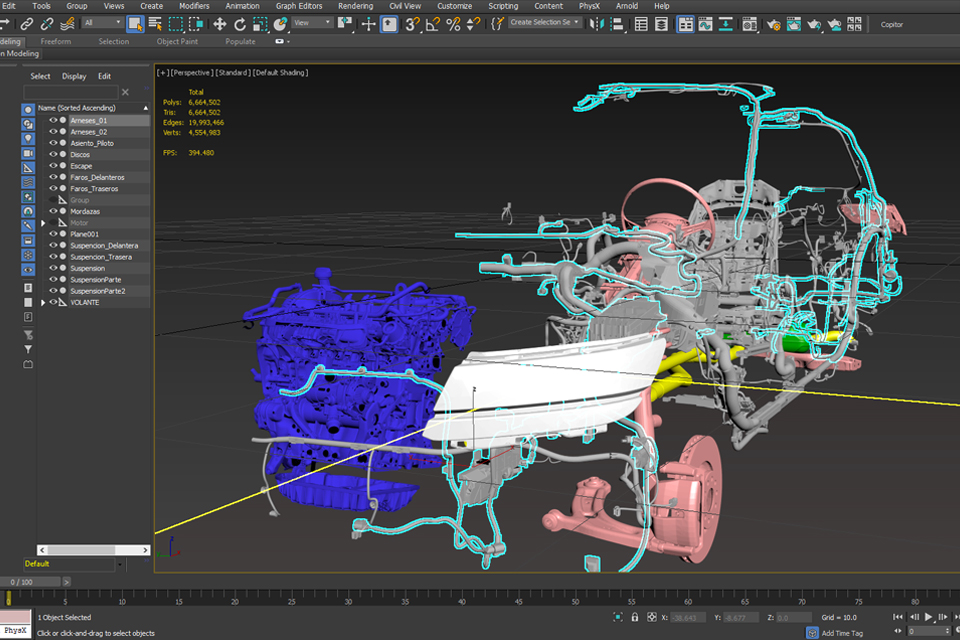Click the Display menu in Scene Explorer
Viewport: 960px width, 640px height.
click(x=74, y=76)
